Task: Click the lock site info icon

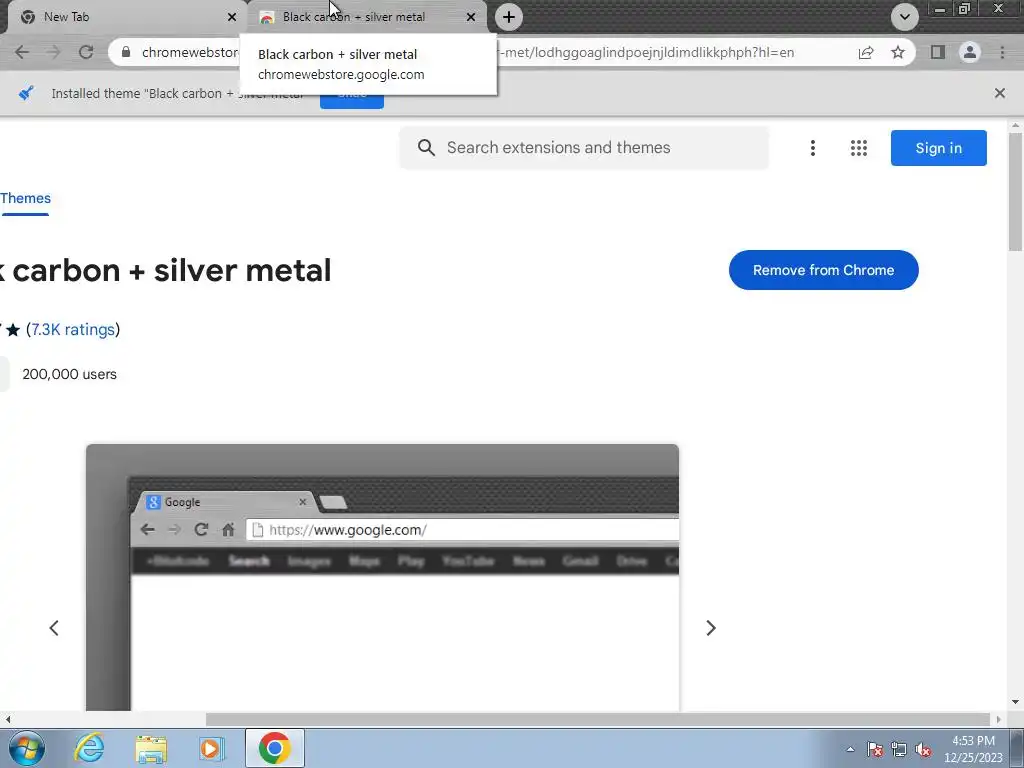Action: [x=126, y=52]
